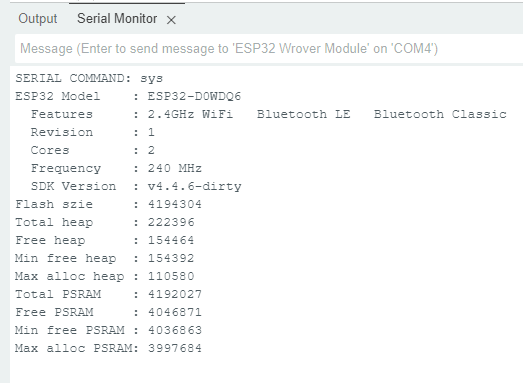Screen dimensions: 523x383
Task: Click the Max alloc heap value 110580
Action: (x=171, y=277)
